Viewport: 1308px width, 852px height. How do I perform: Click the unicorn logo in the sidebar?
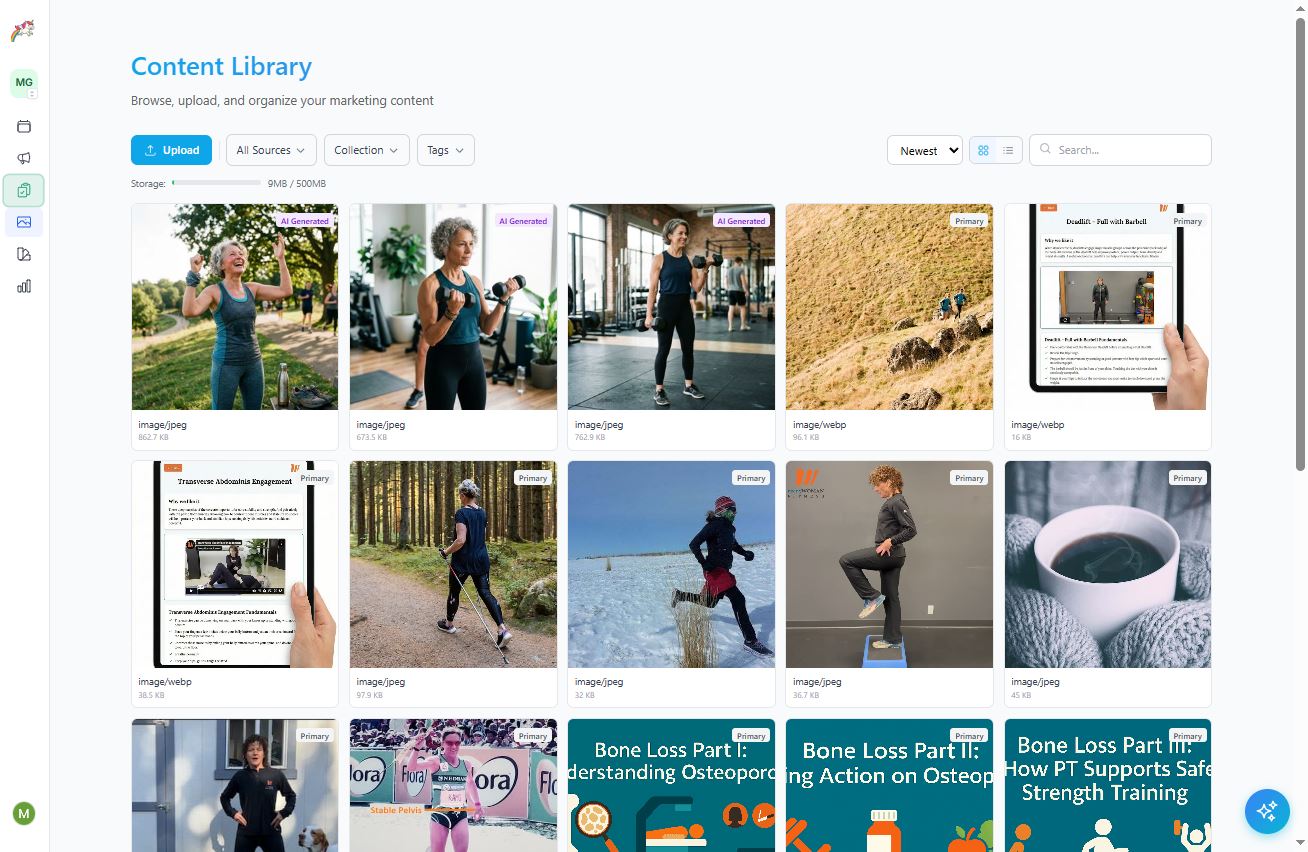click(x=23, y=31)
